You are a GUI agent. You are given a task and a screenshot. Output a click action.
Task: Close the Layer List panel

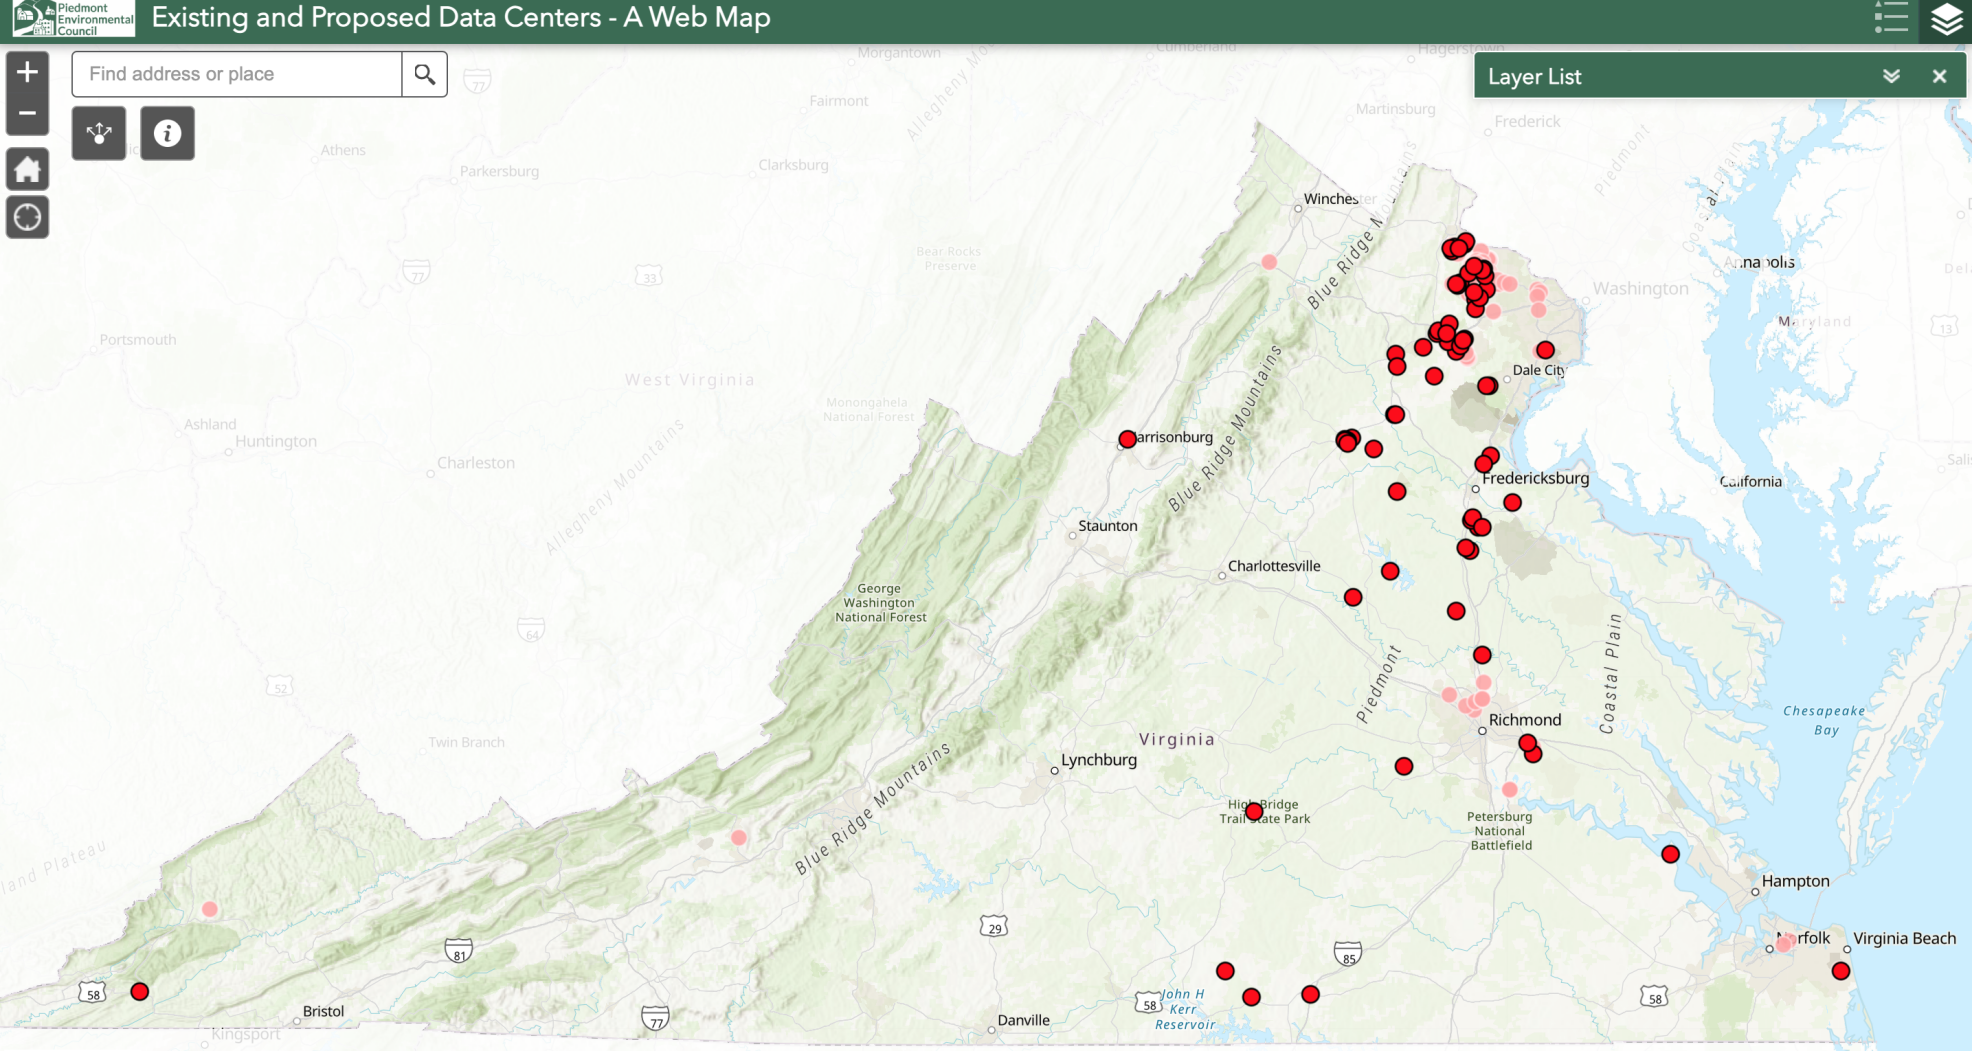1939,76
